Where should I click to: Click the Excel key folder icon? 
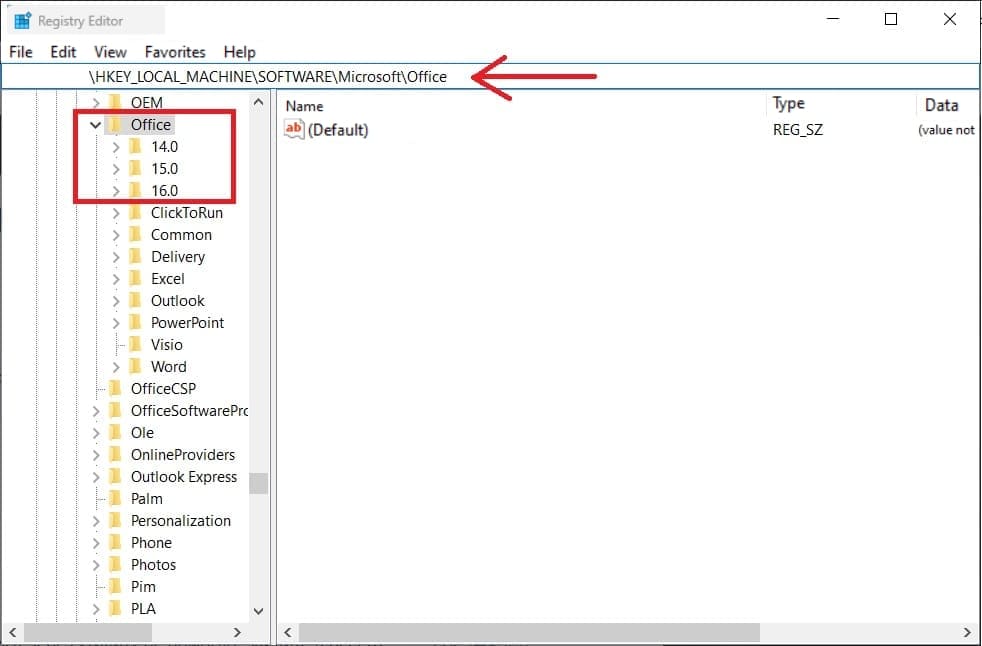[135, 279]
